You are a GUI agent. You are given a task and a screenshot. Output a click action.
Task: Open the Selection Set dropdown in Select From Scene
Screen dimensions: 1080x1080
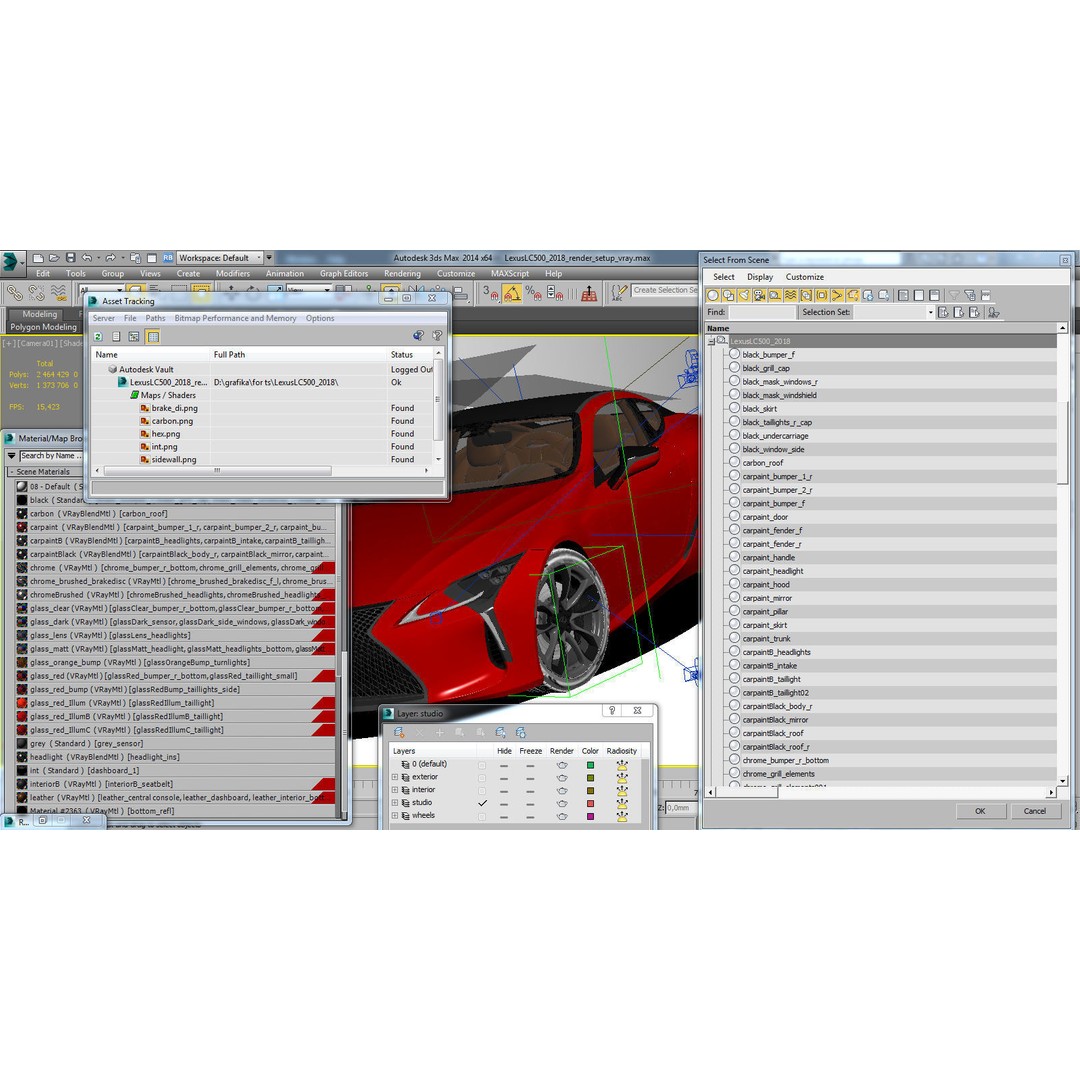(x=930, y=313)
